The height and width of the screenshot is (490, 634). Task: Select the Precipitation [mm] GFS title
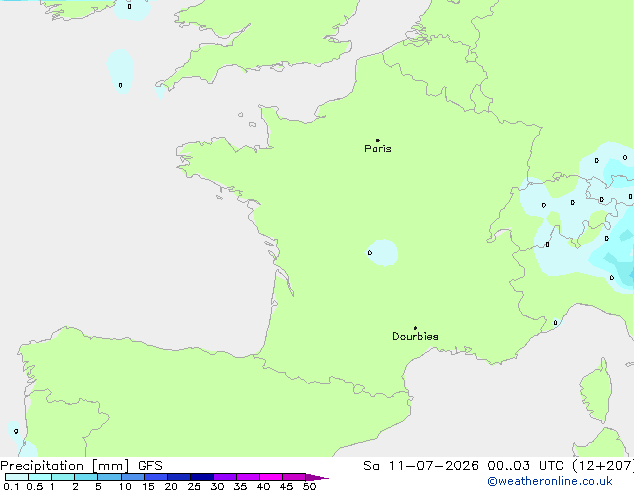point(81,466)
